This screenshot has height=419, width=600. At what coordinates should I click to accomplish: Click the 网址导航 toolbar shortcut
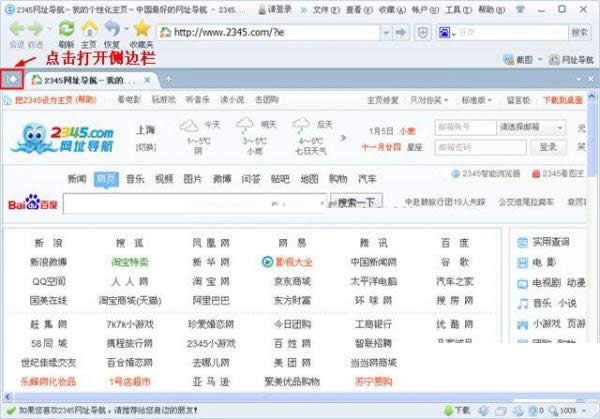point(571,59)
